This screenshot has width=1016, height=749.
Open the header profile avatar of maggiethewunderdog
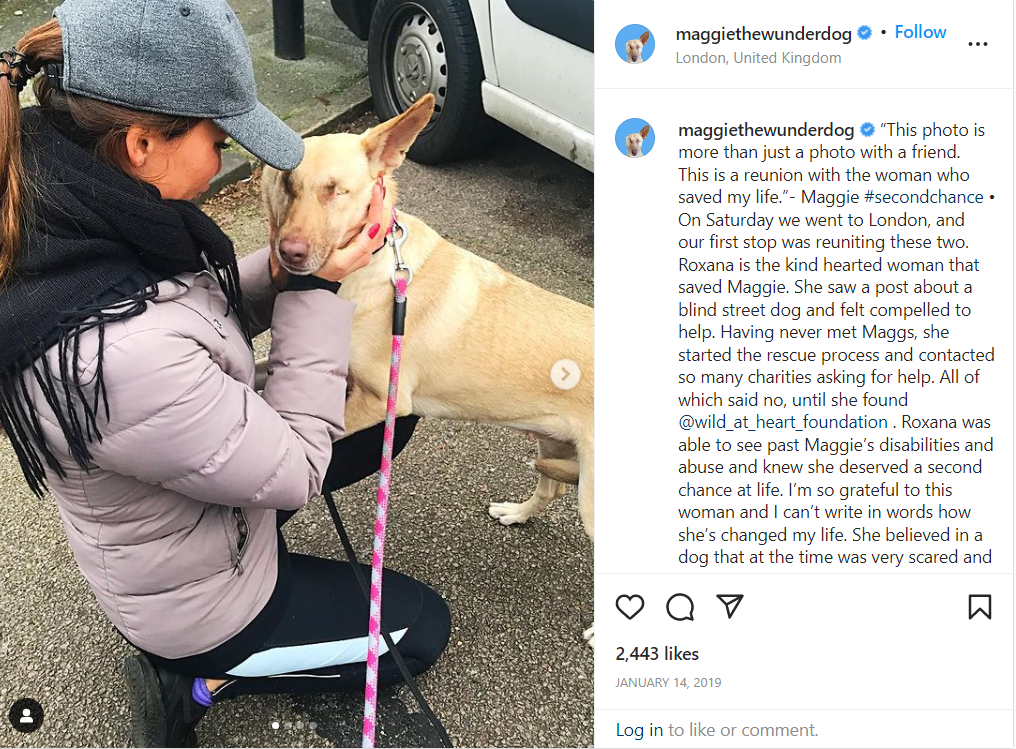coord(634,44)
